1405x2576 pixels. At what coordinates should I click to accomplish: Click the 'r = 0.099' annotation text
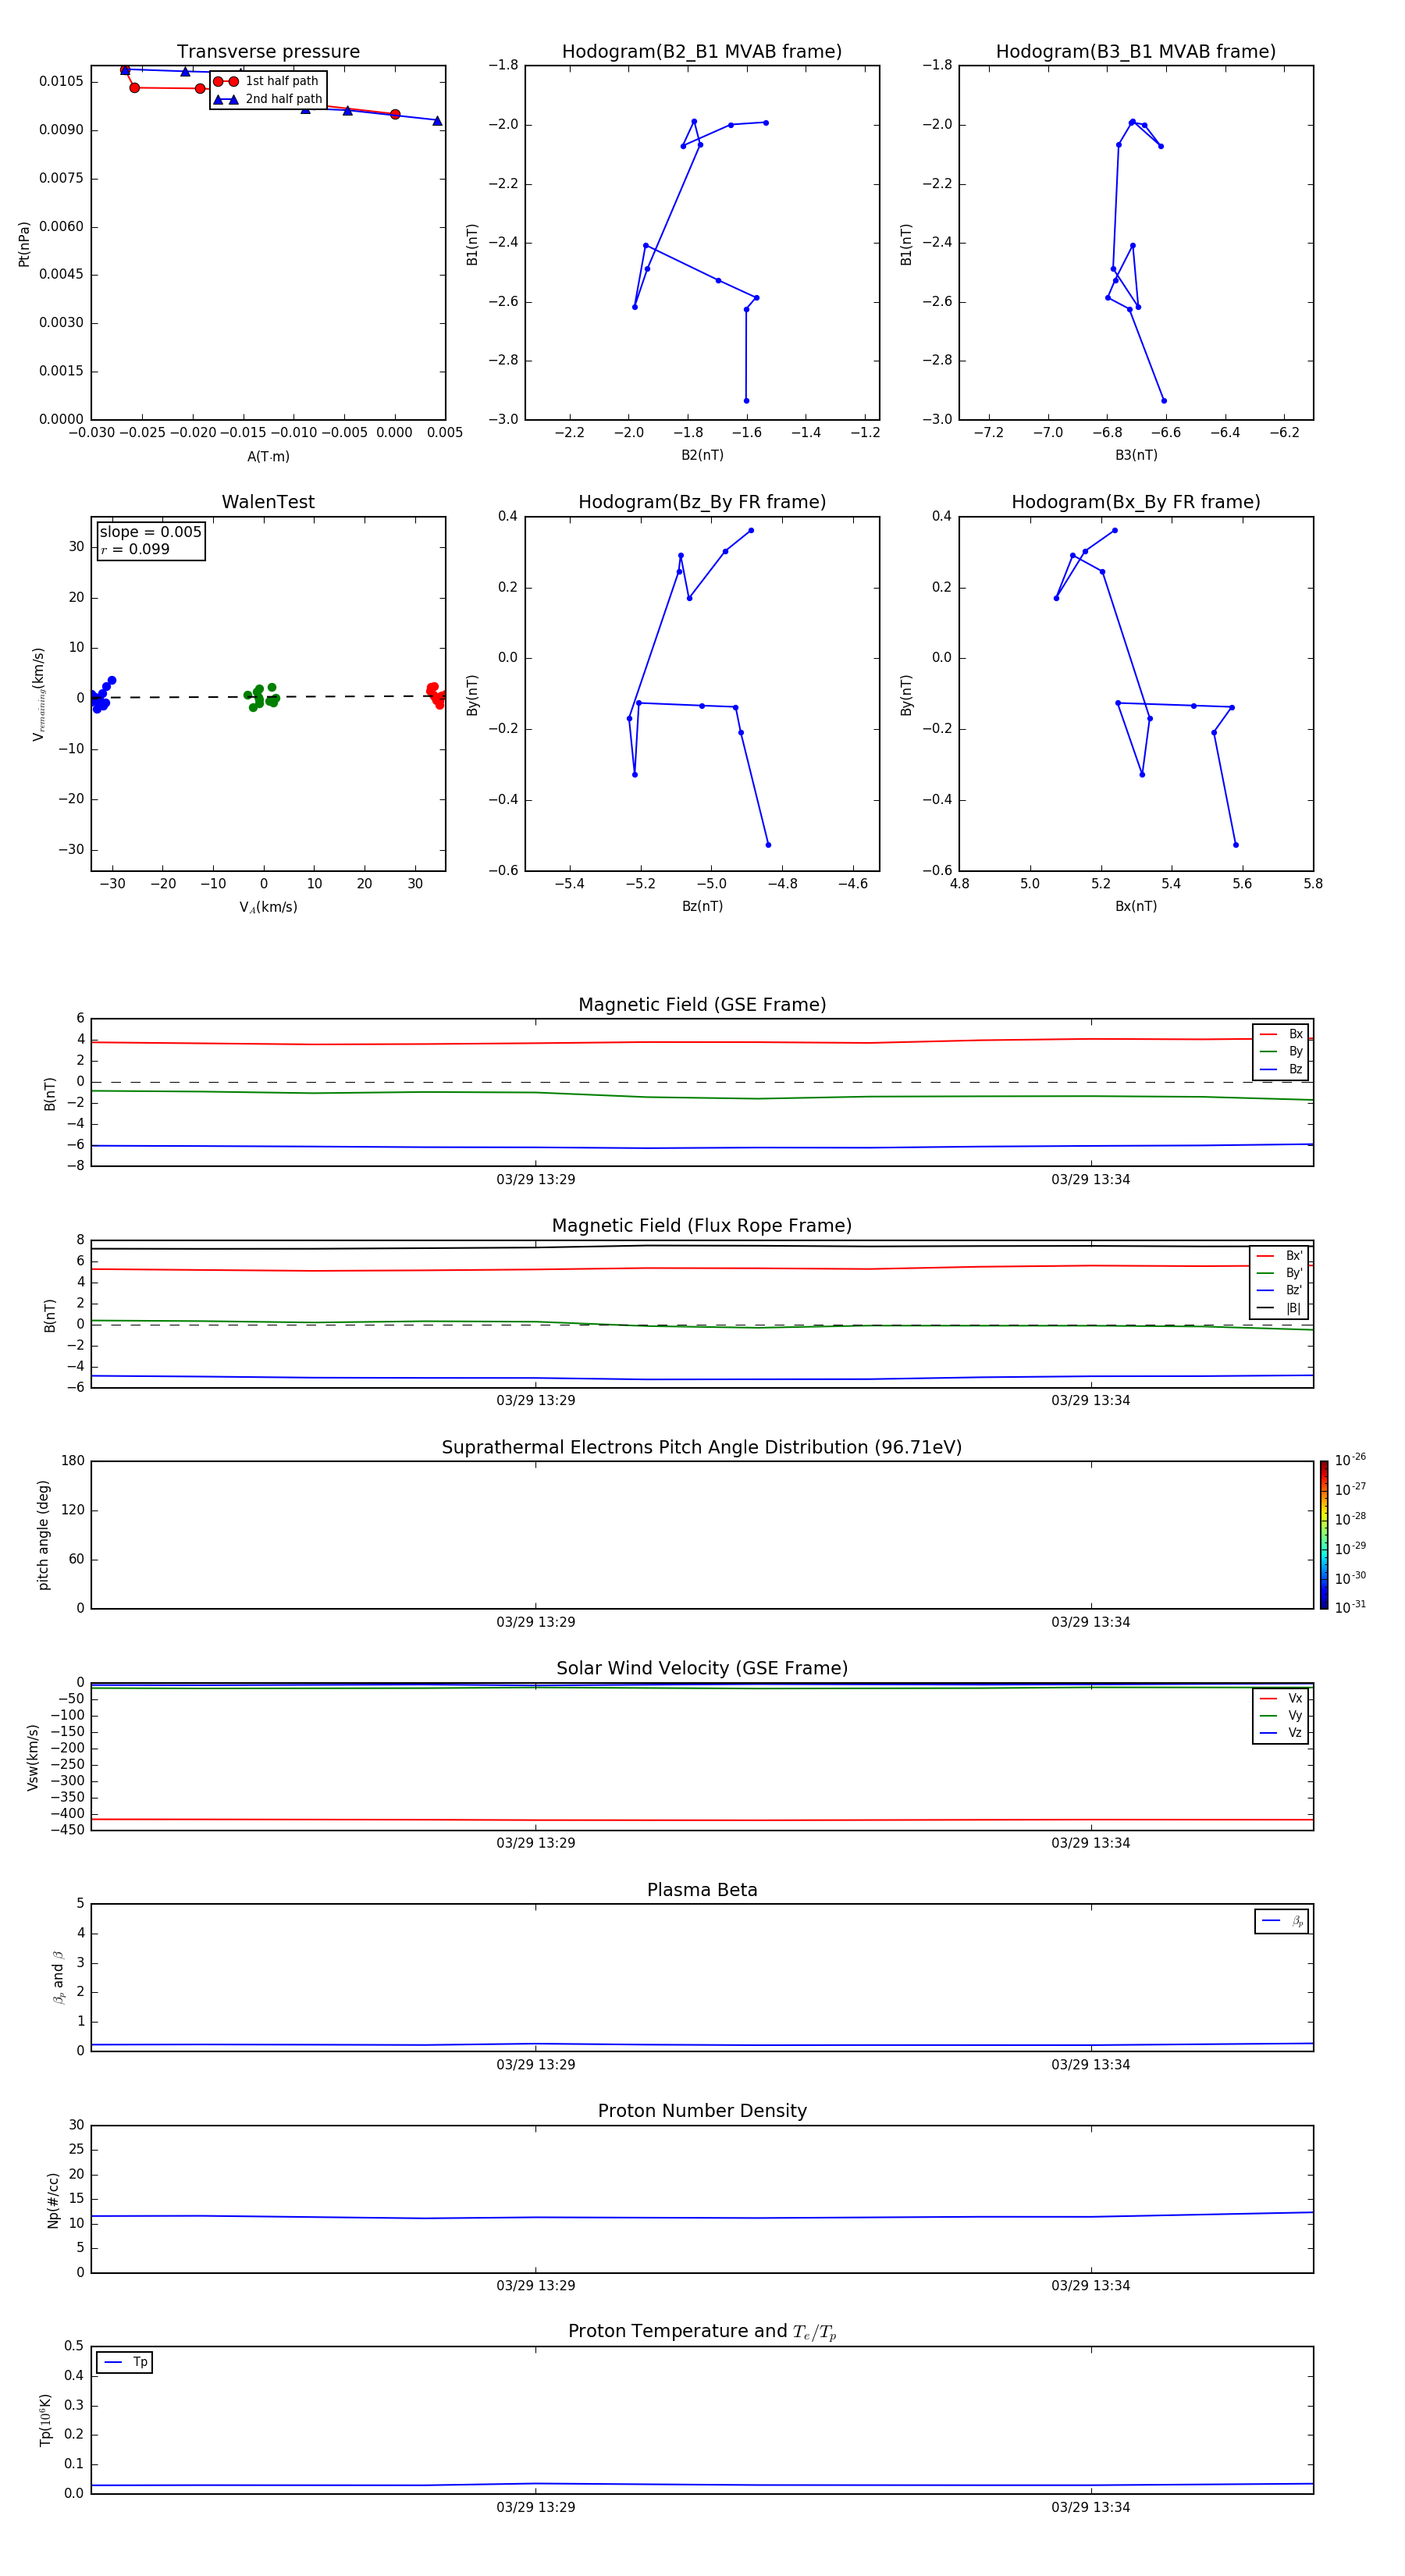point(135,549)
